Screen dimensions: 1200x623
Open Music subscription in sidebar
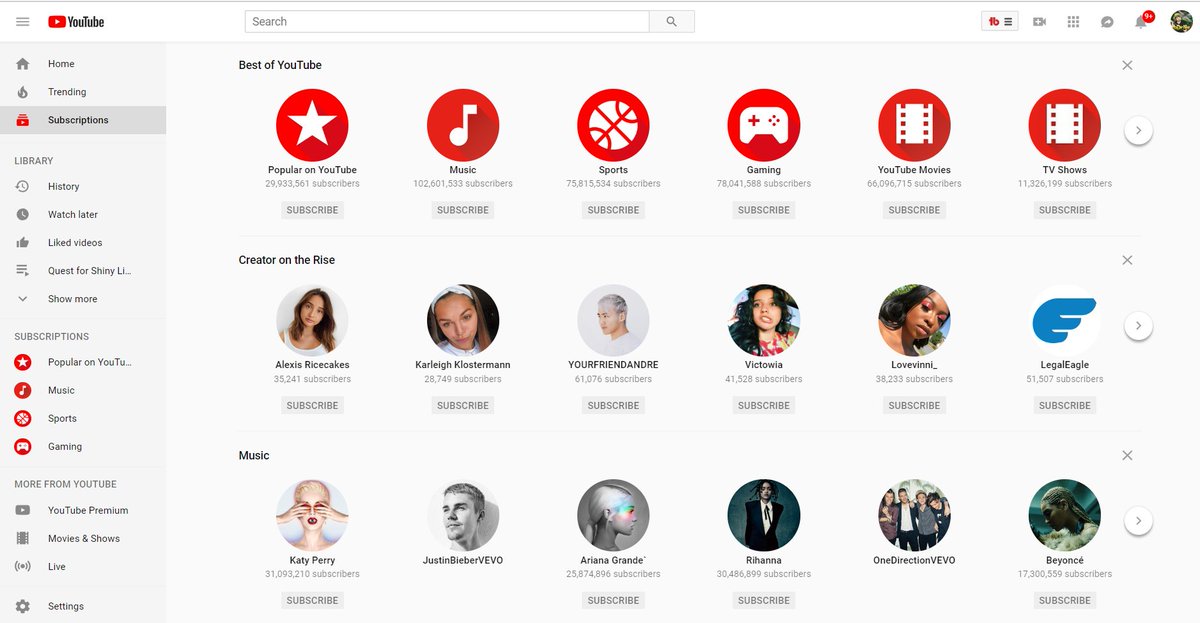pyautogui.click(x=83, y=390)
